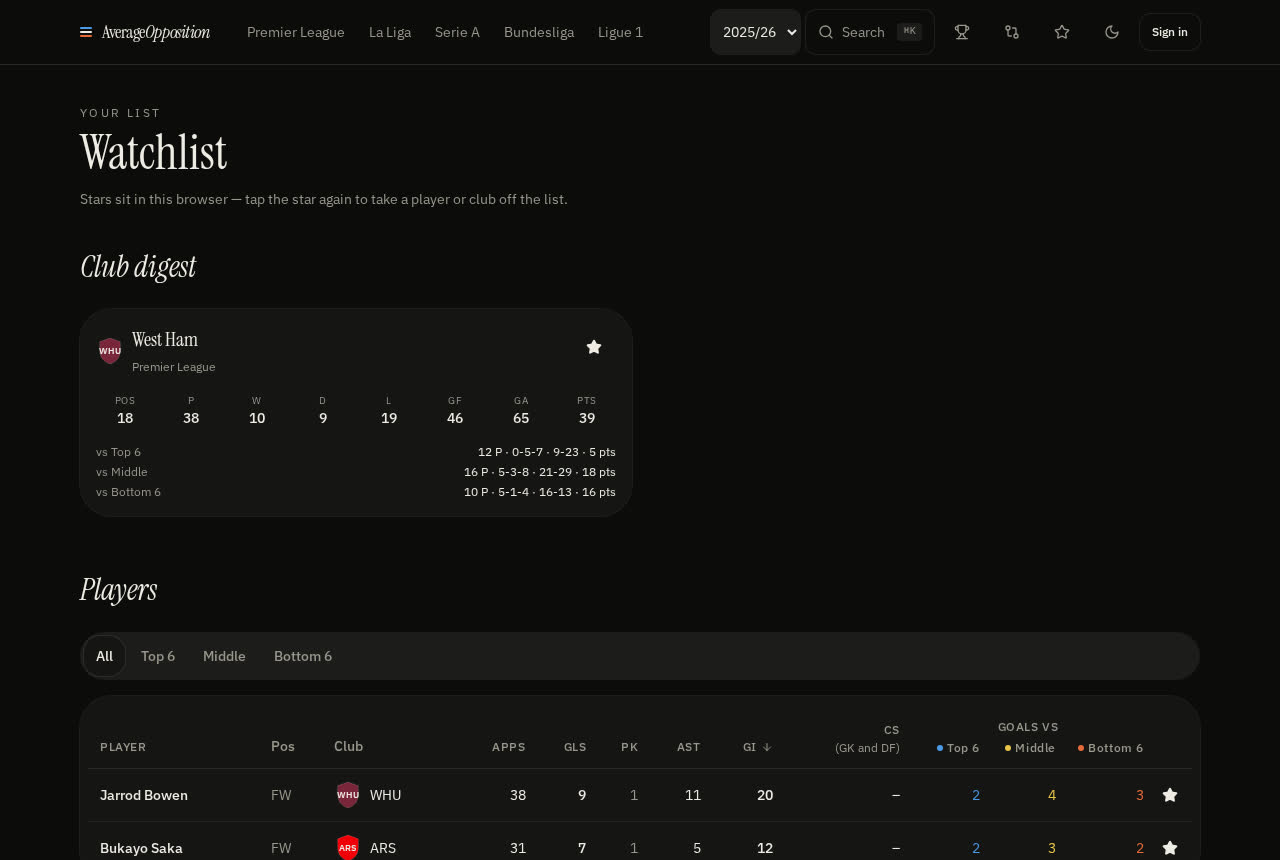Remove Bukayo Saka from watchlist star
1280x860 pixels.
pyautogui.click(x=1170, y=848)
